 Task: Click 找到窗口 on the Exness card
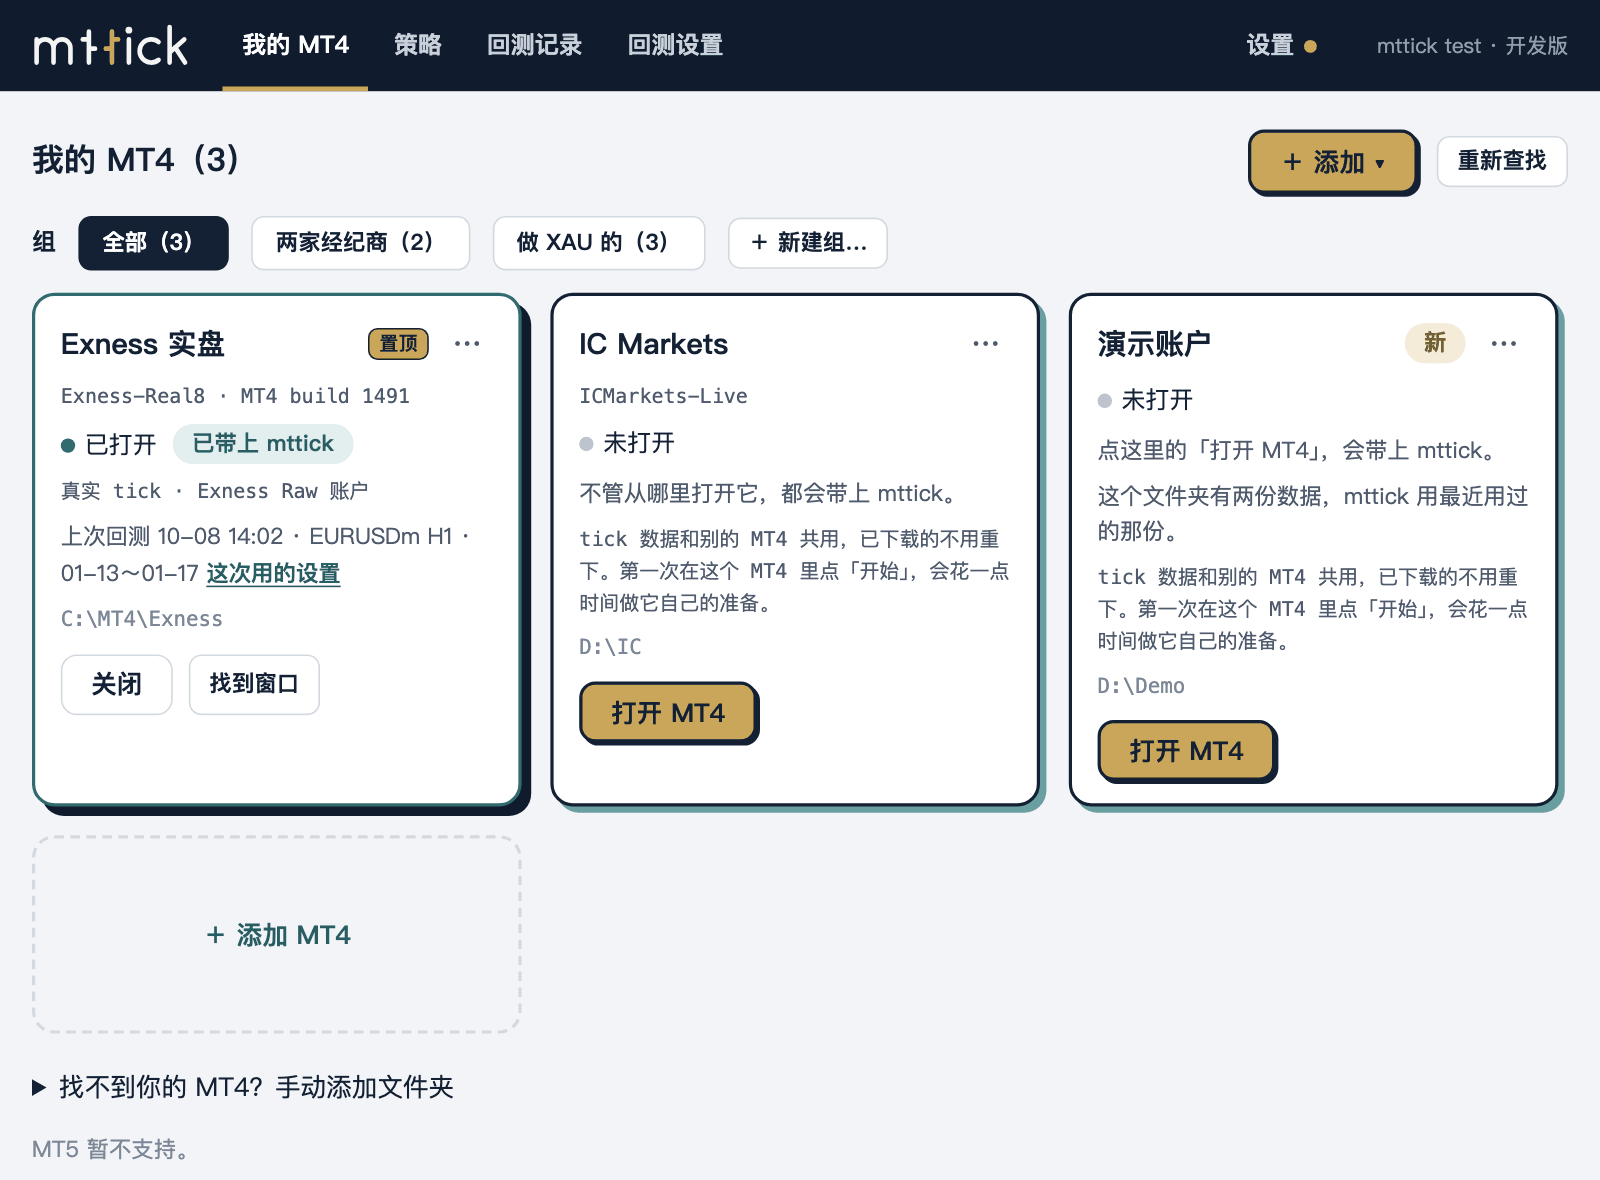coord(254,685)
